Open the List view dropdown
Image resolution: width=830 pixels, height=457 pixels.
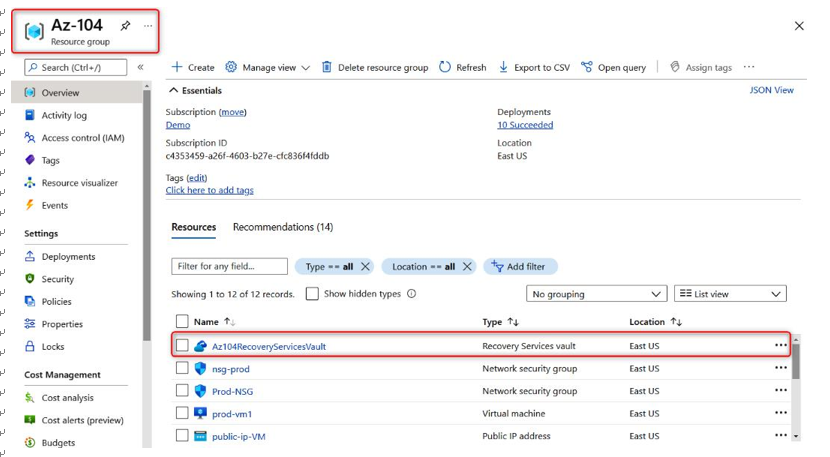pos(730,294)
